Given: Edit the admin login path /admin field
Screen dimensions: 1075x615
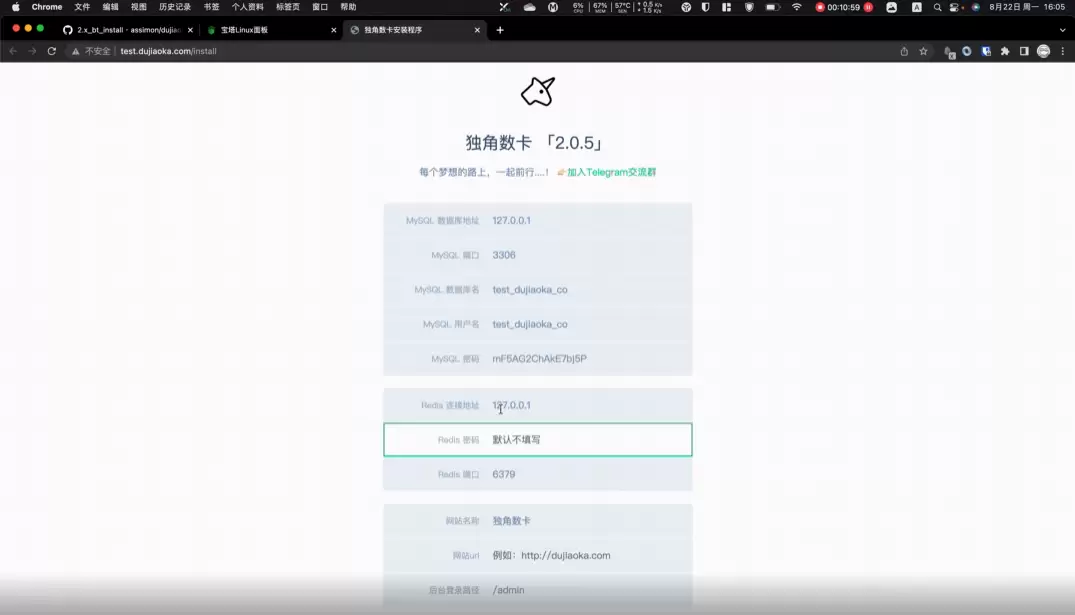Looking at the screenshot, I should (538, 590).
